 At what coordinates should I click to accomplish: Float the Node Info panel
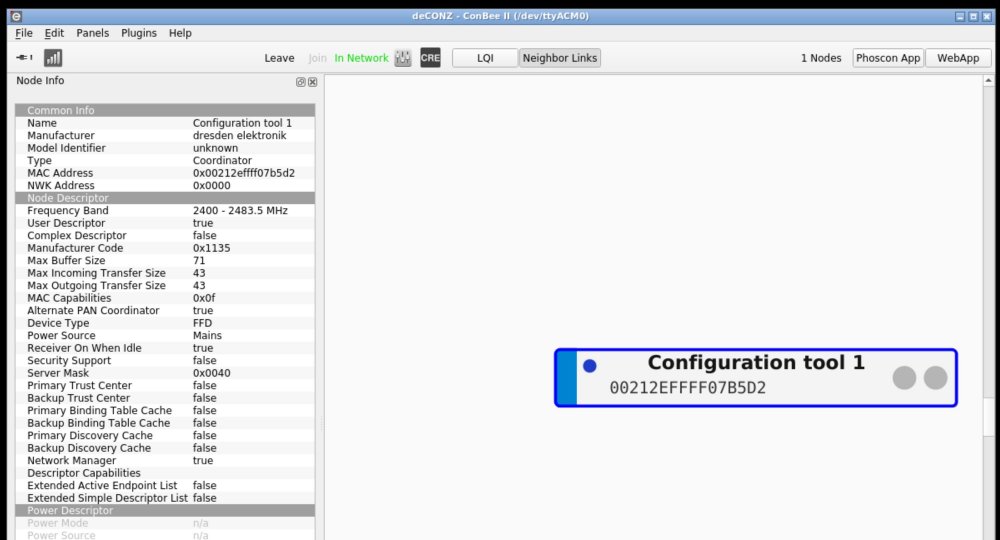click(301, 82)
